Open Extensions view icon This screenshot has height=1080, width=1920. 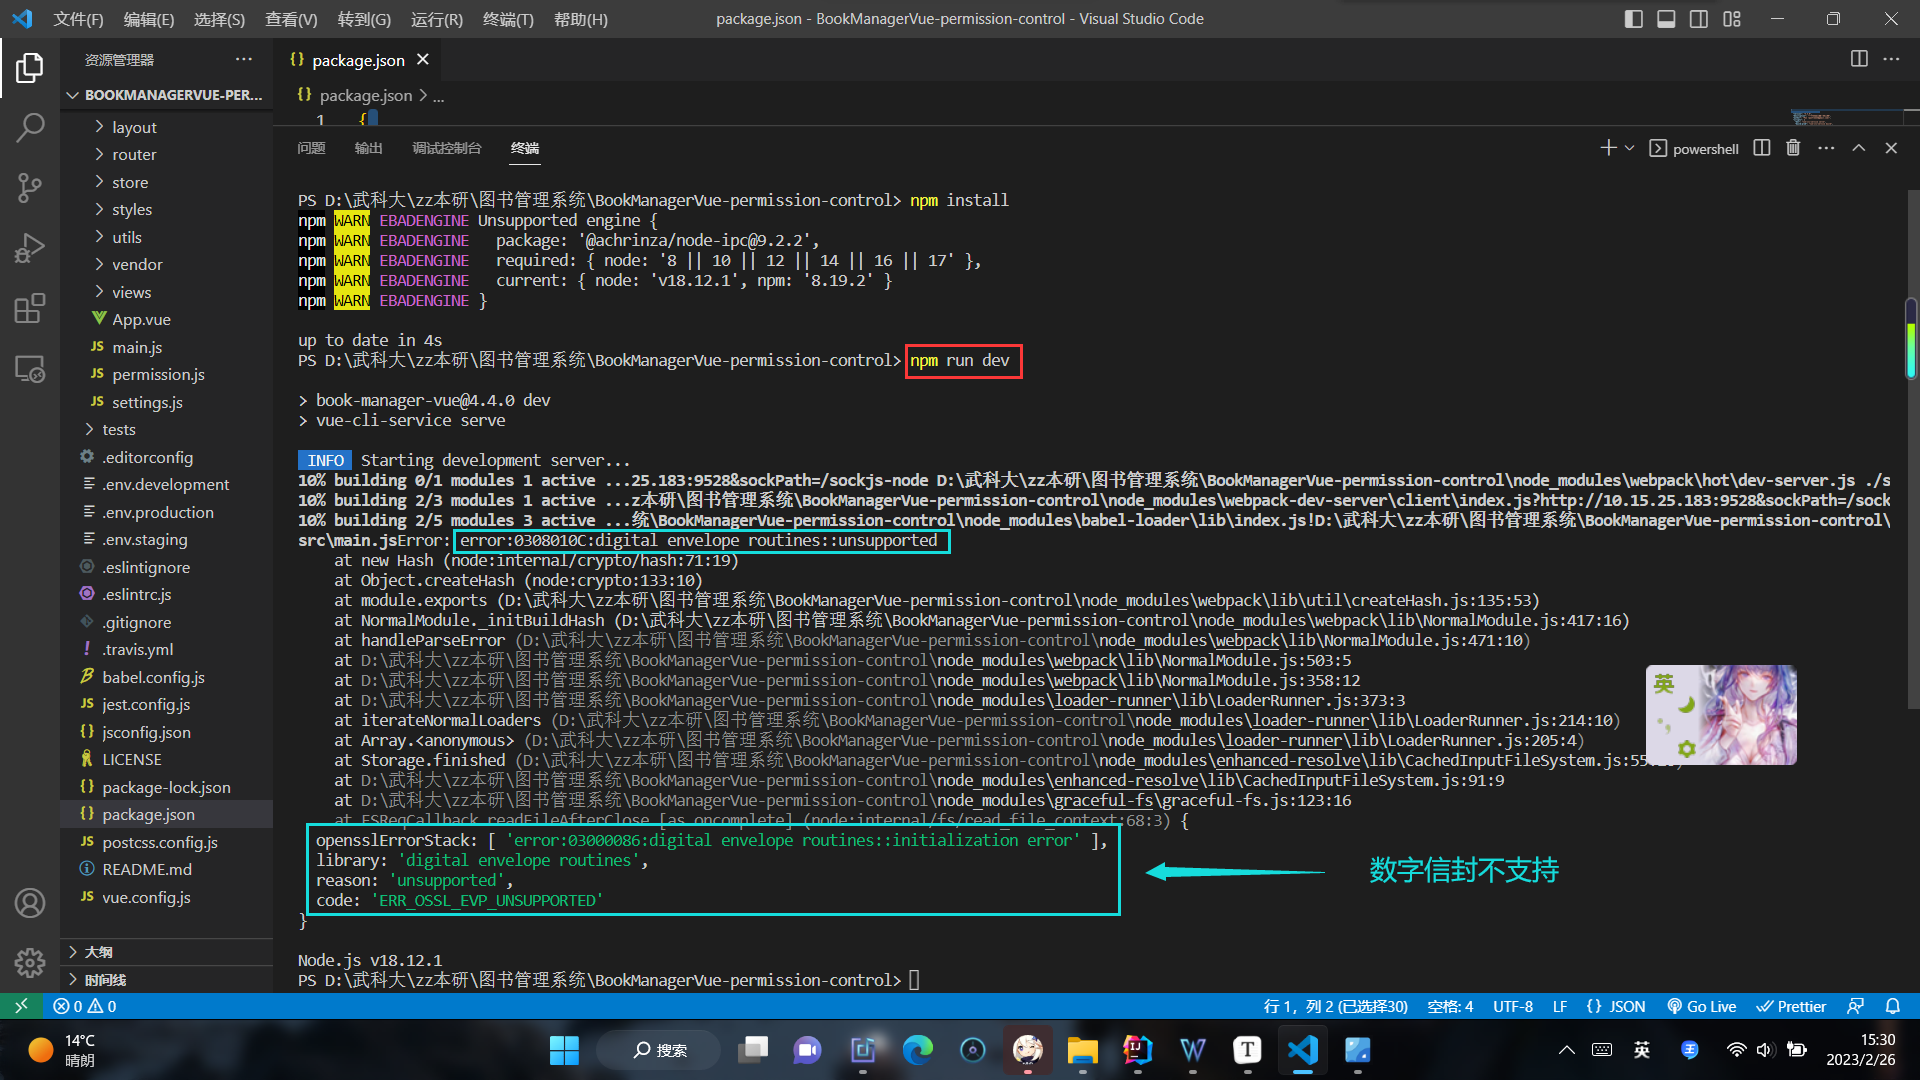[x=30, y=308]
